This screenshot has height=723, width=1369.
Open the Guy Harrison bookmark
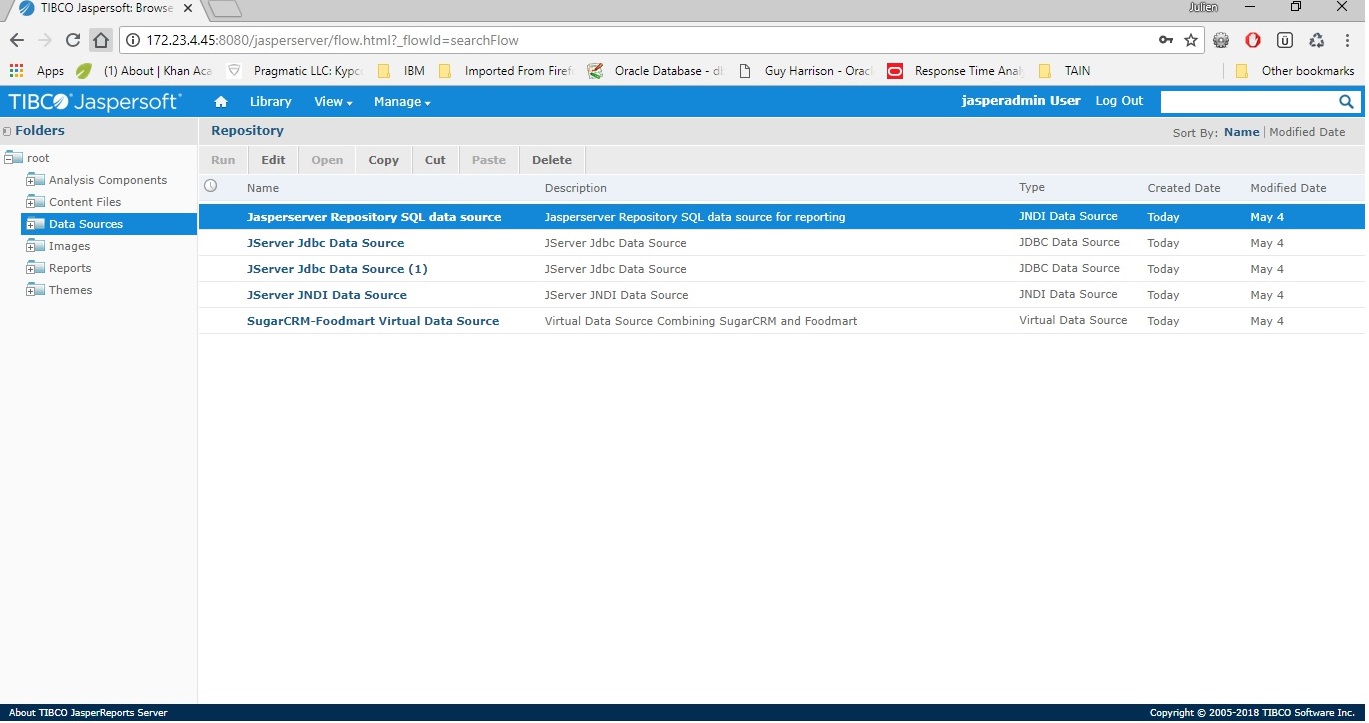805,71
